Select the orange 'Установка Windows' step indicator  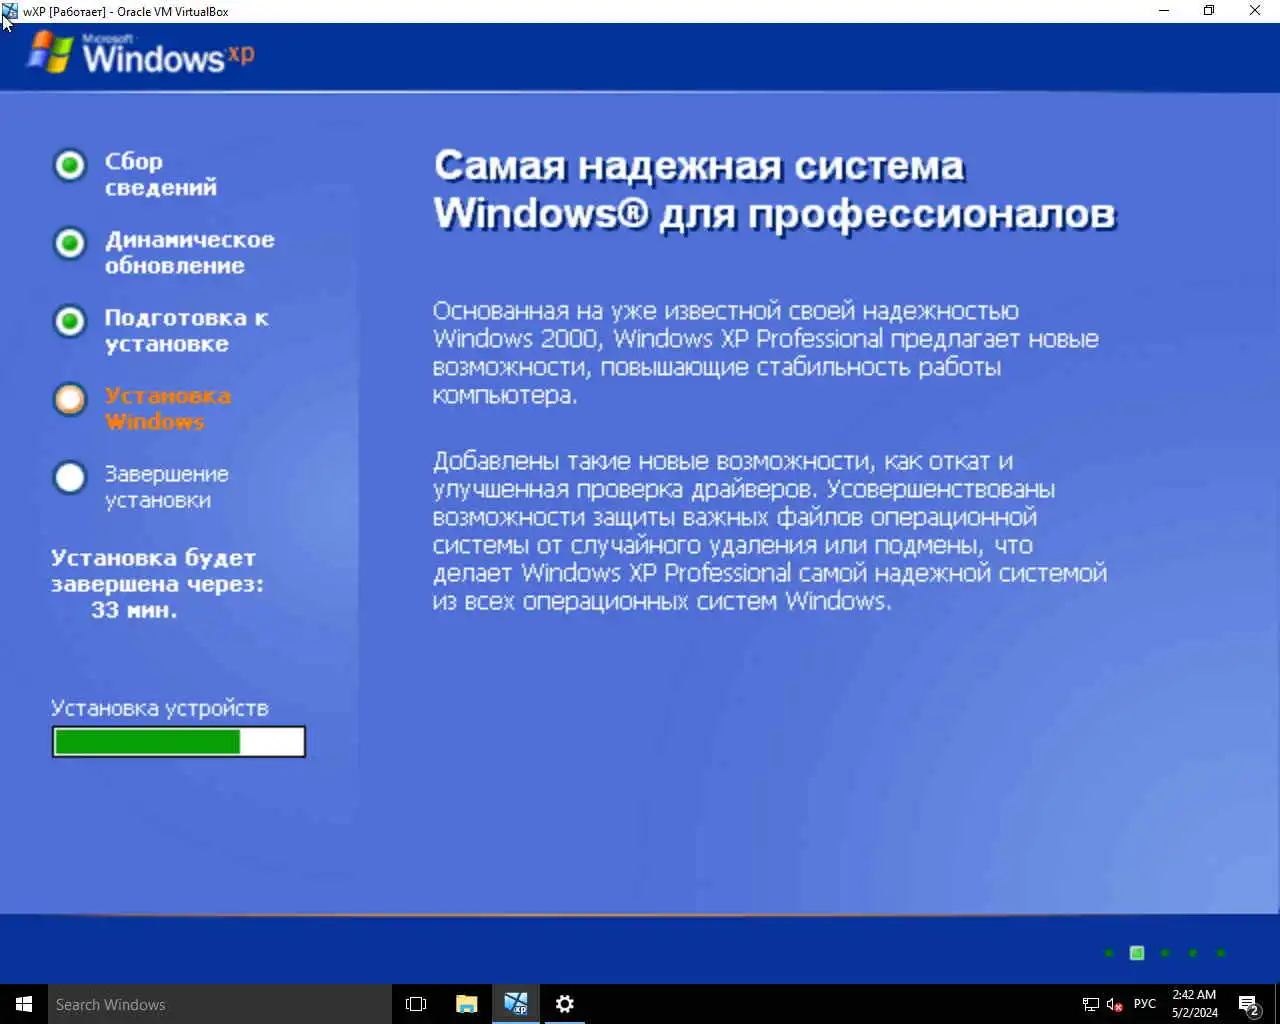(70, 399)
